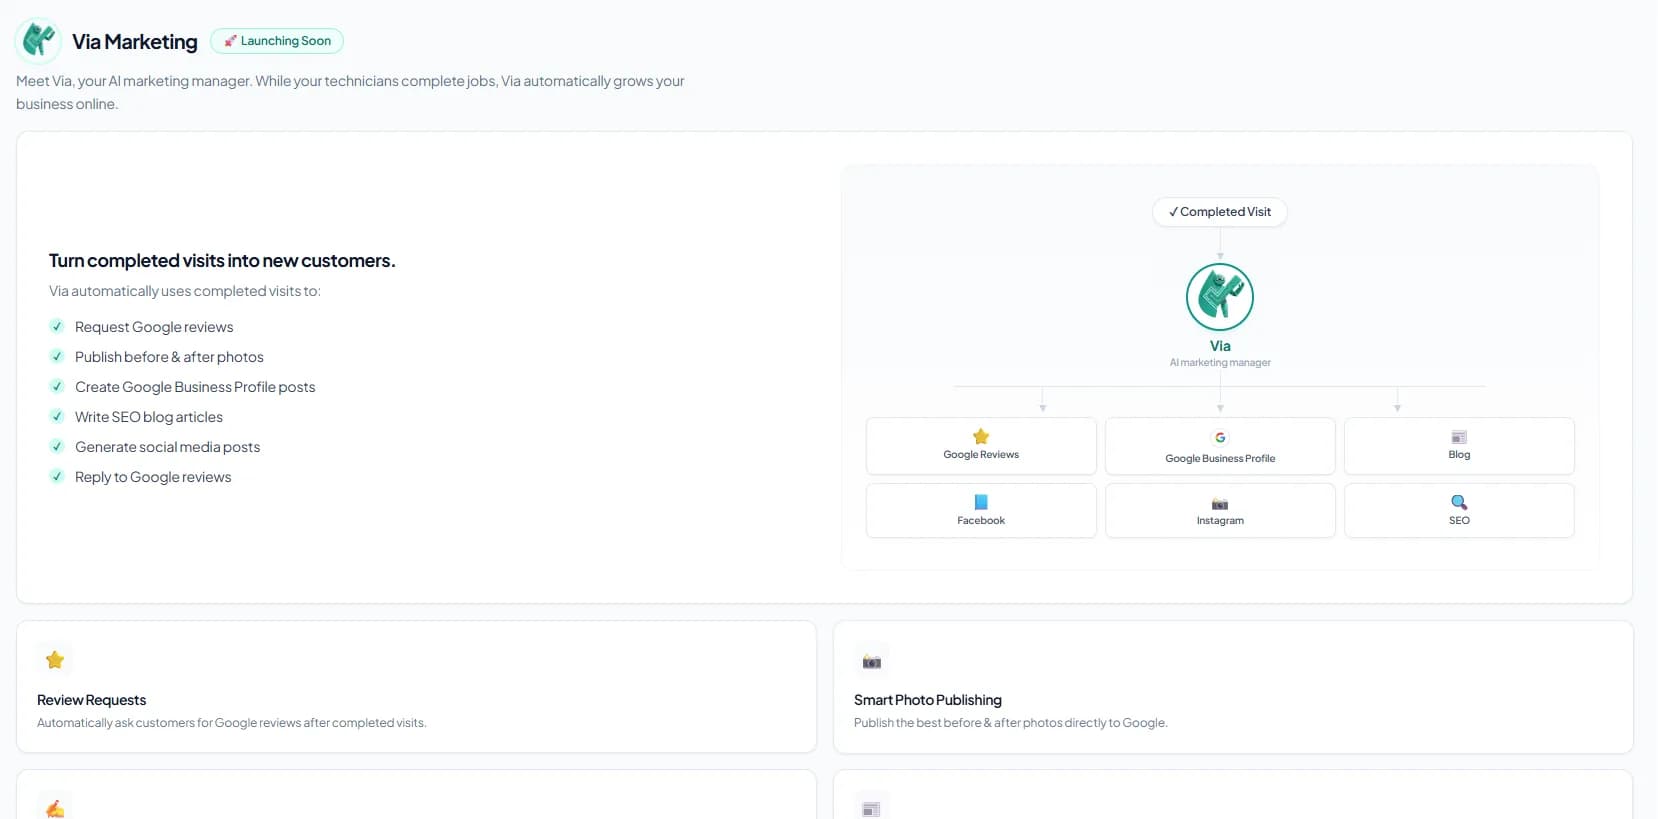Viewport: 1658px width, 819px height.
Task: Open the Google Business Profile card
Action: (x=1220, y=446)
